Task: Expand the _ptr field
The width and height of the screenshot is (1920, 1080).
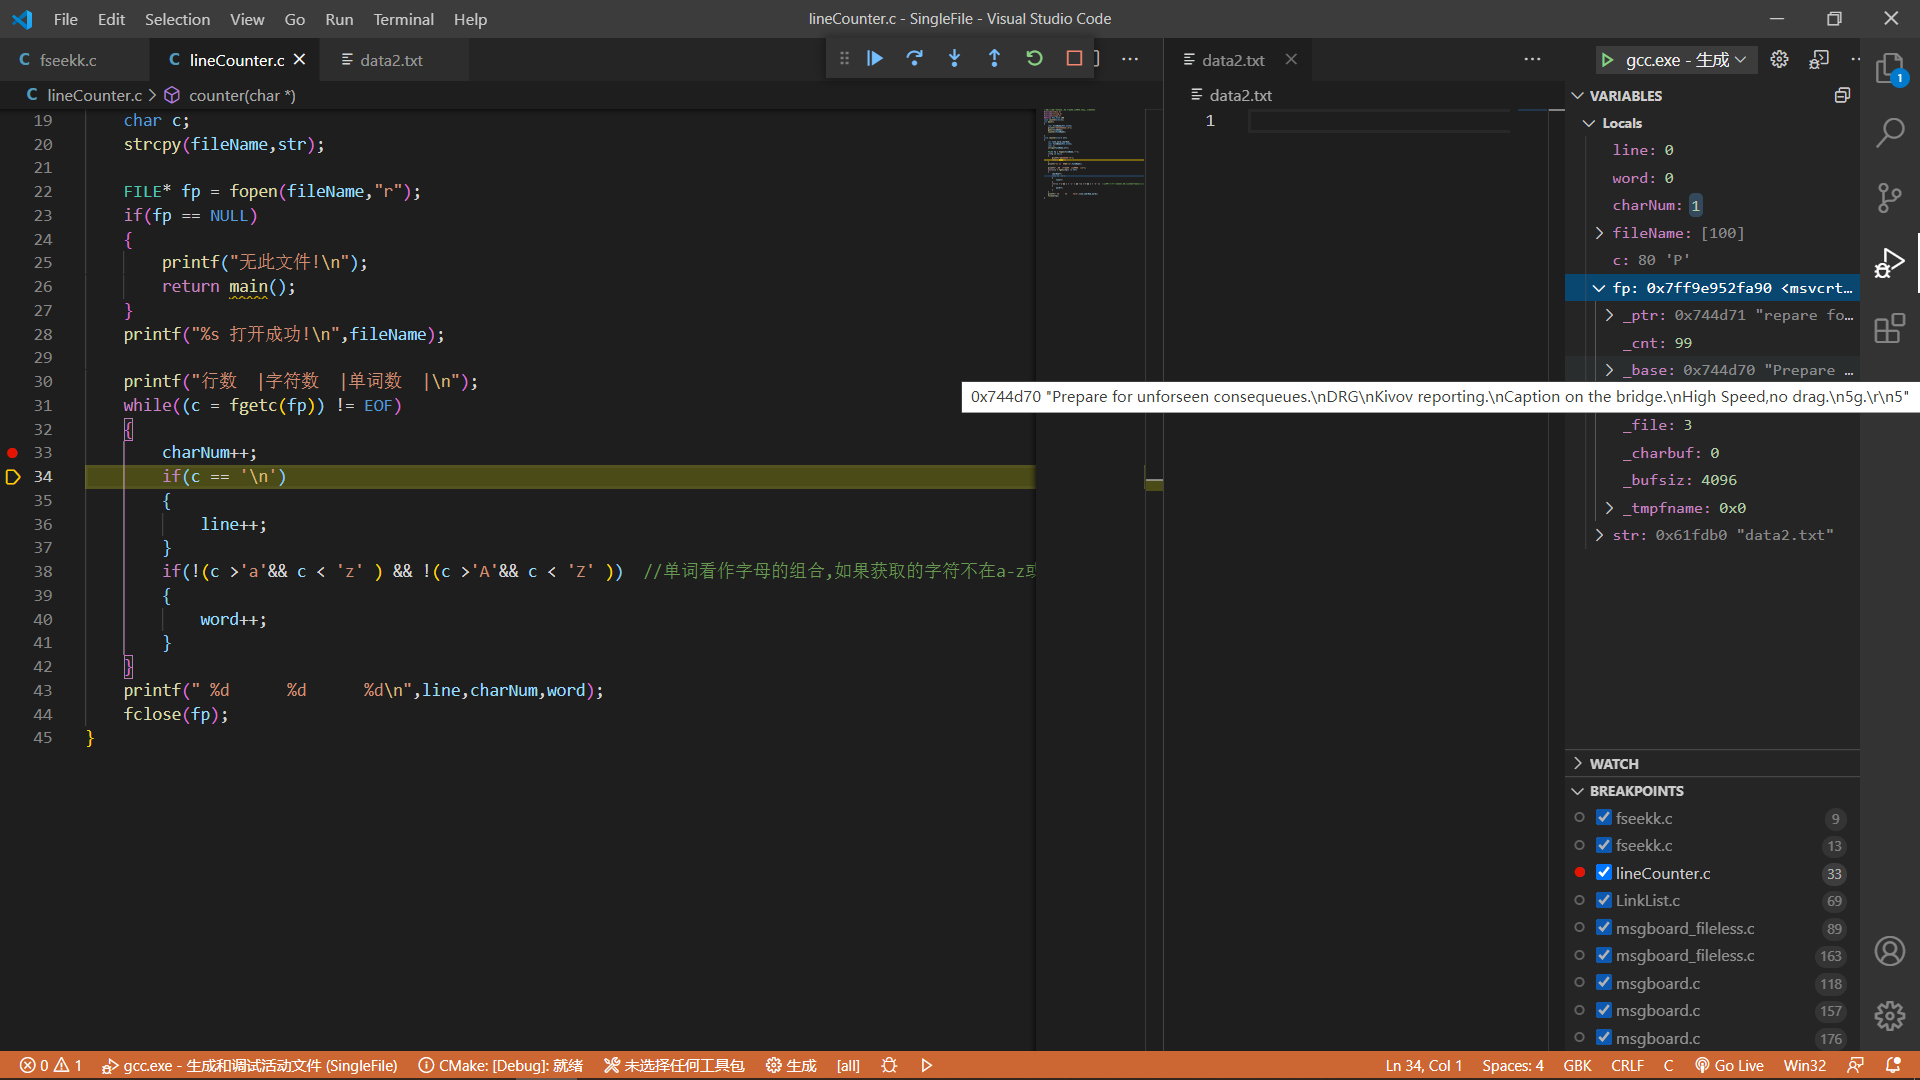Action: (x=1610, y=315)
